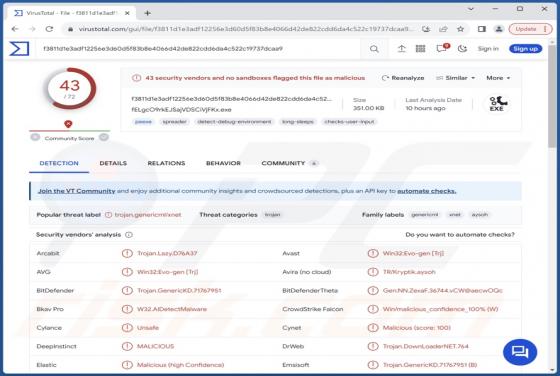Viewport: 560px width, 376px height.
Task: Toggle dark mode moon icon
Action: click(462, 49)
